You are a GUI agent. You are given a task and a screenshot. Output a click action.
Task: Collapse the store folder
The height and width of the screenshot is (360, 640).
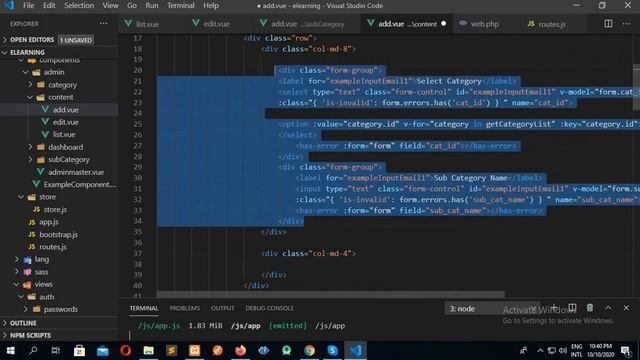[47, 197]
